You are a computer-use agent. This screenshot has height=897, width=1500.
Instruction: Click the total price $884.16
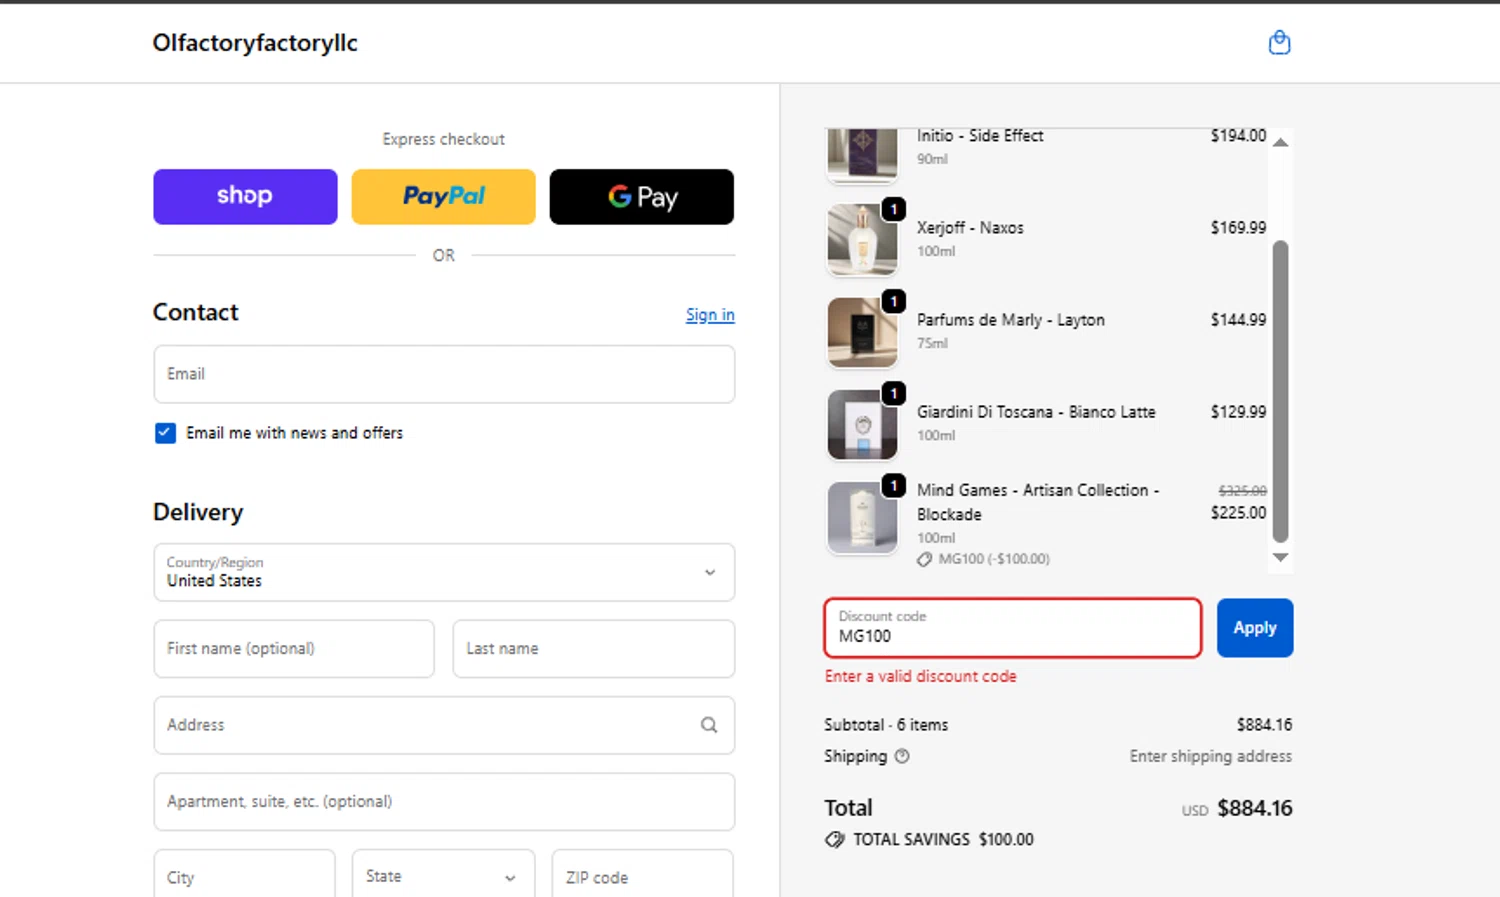[1255, 808]
